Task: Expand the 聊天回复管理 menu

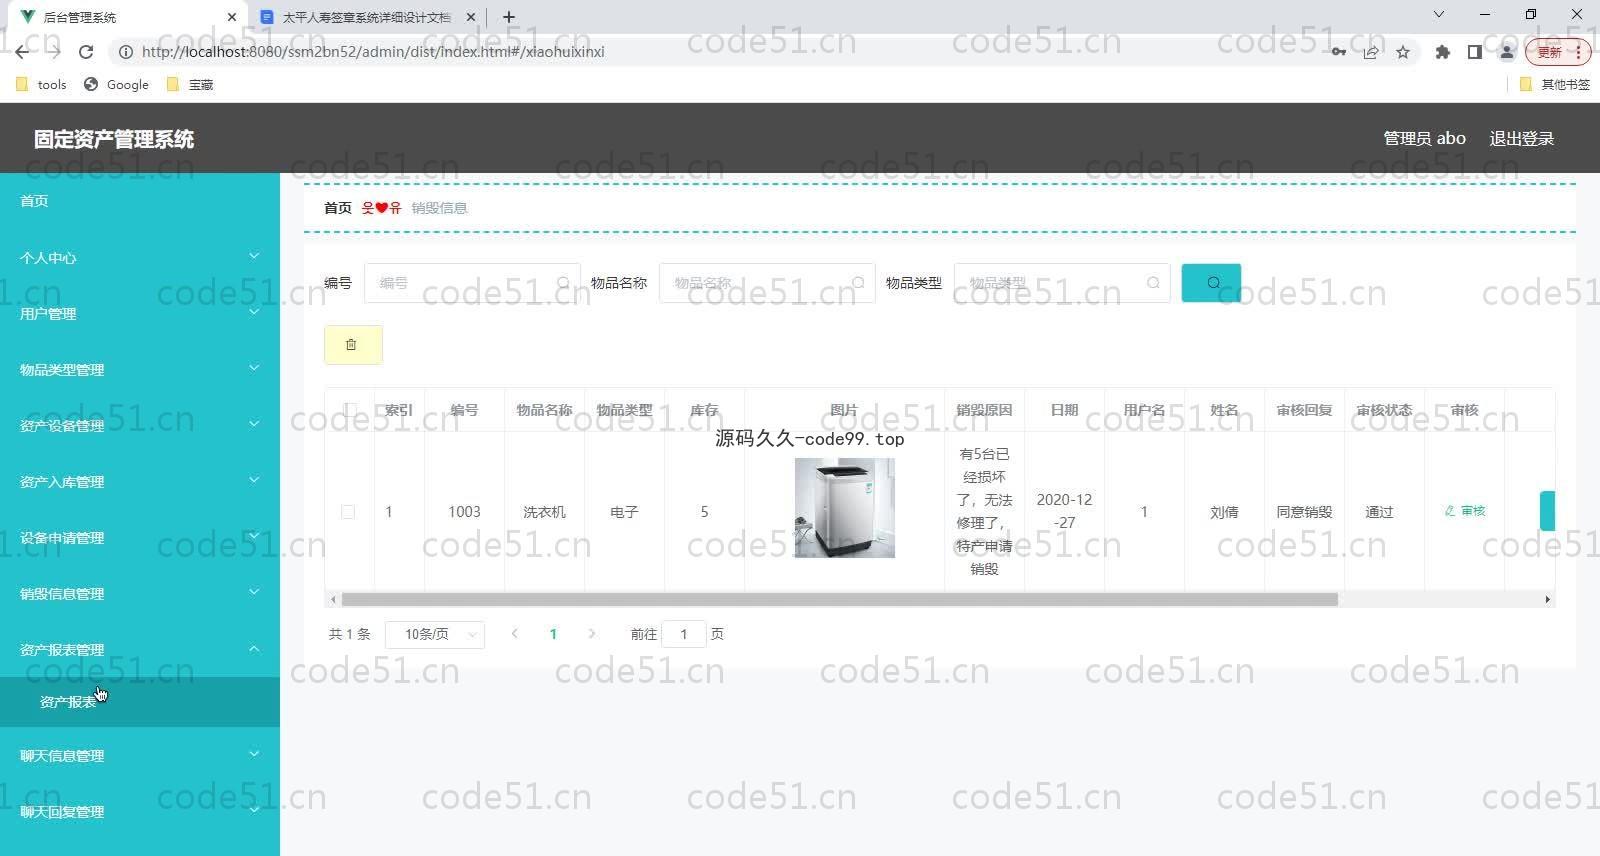Action: click(x=140, y=812)
